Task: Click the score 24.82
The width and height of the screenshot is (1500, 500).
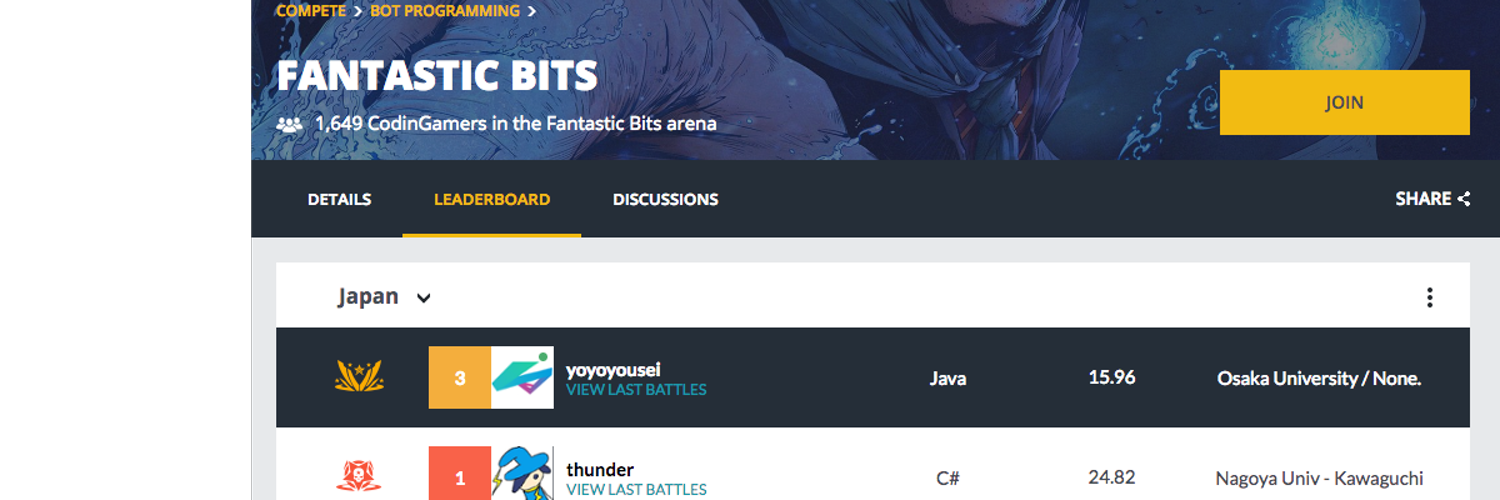Action: (1112, 477)
